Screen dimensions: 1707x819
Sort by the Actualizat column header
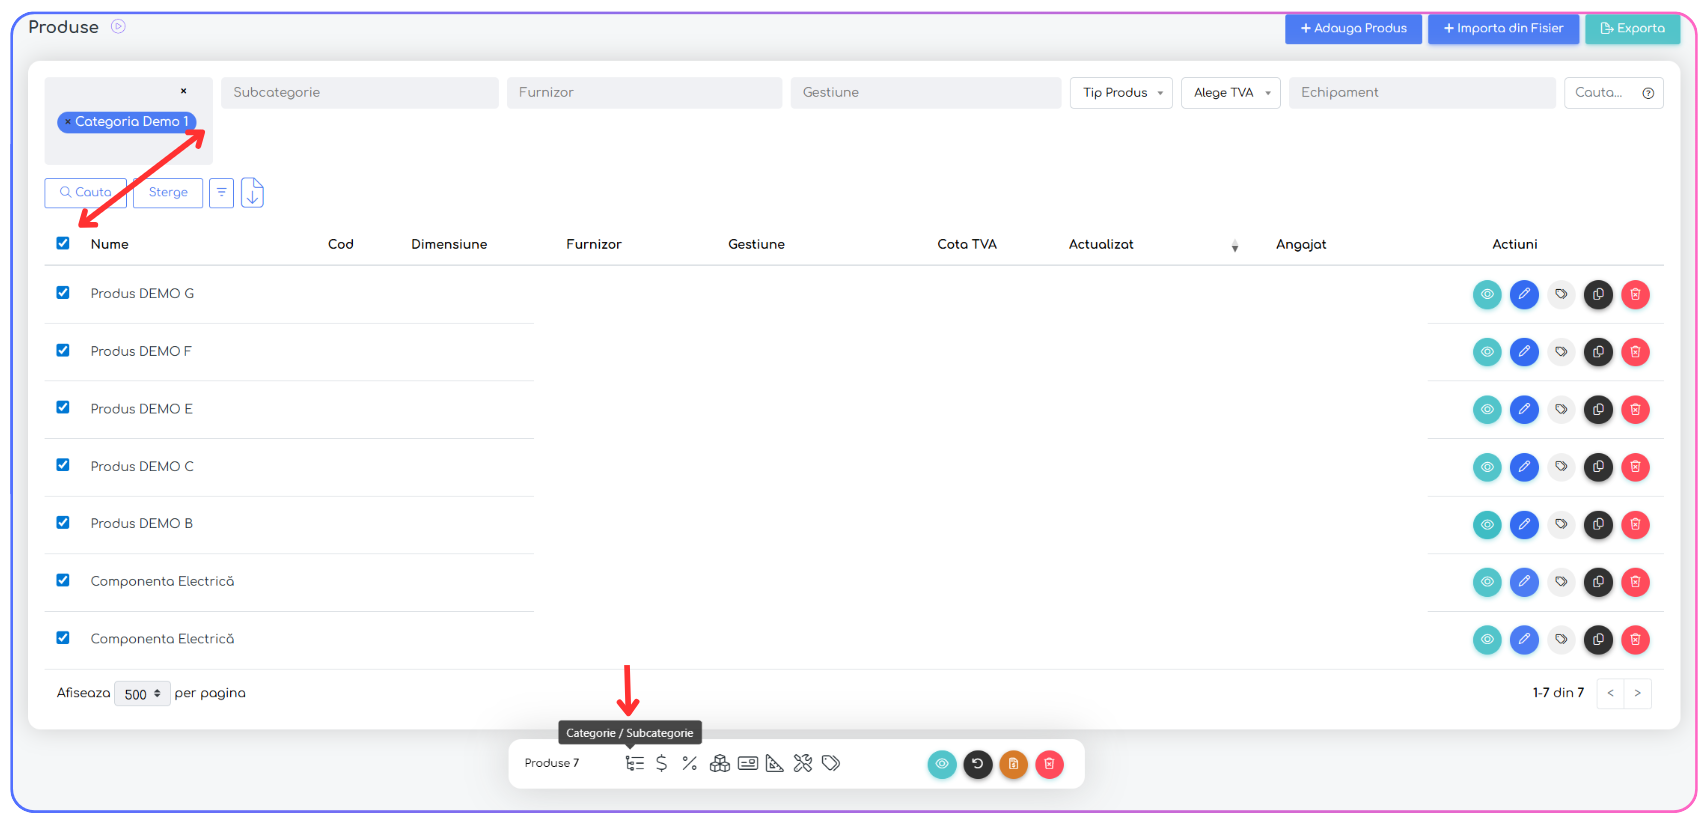click(x=1101, y=245)
